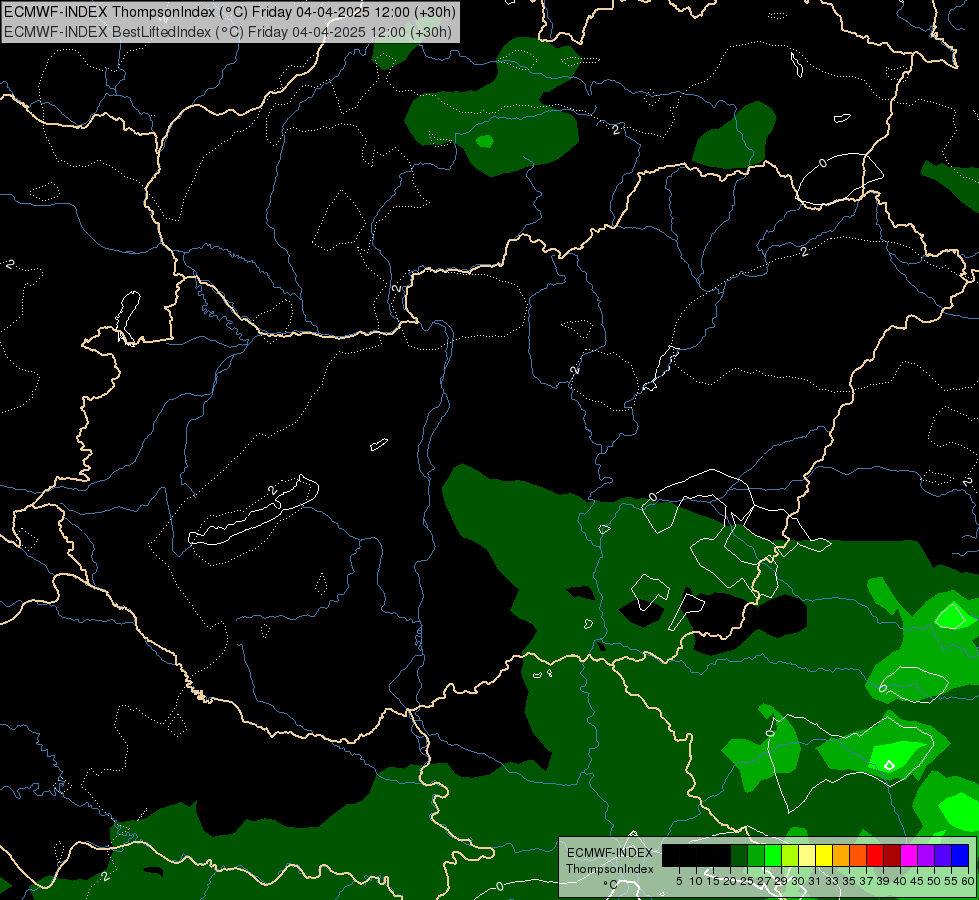The height and width of the screenshot is (900, 979).
Task: Click the legend tick label '5'
Action: tap(679, 881)
